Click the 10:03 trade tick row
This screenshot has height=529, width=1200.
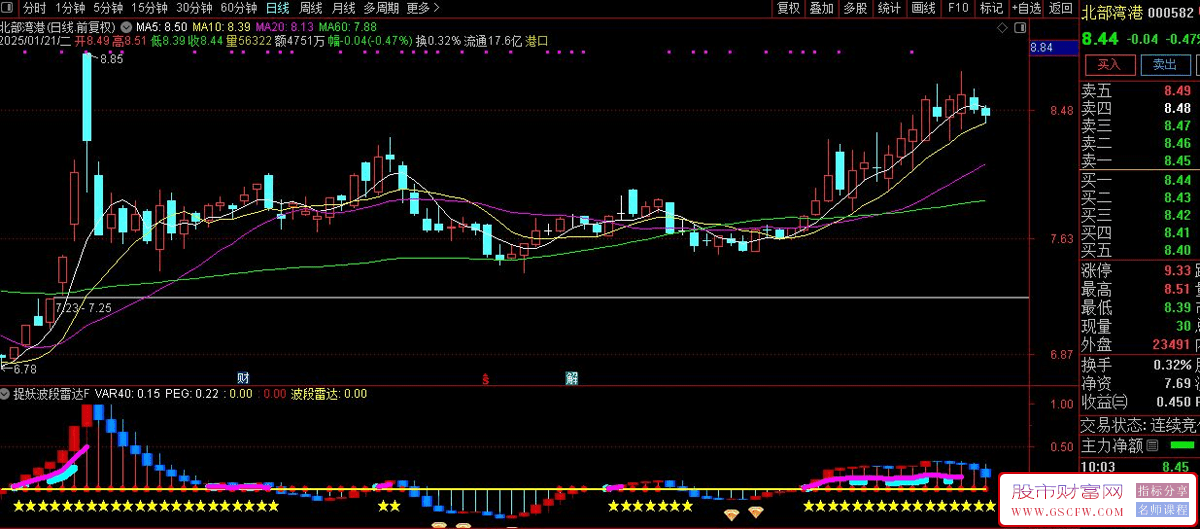1139,466
